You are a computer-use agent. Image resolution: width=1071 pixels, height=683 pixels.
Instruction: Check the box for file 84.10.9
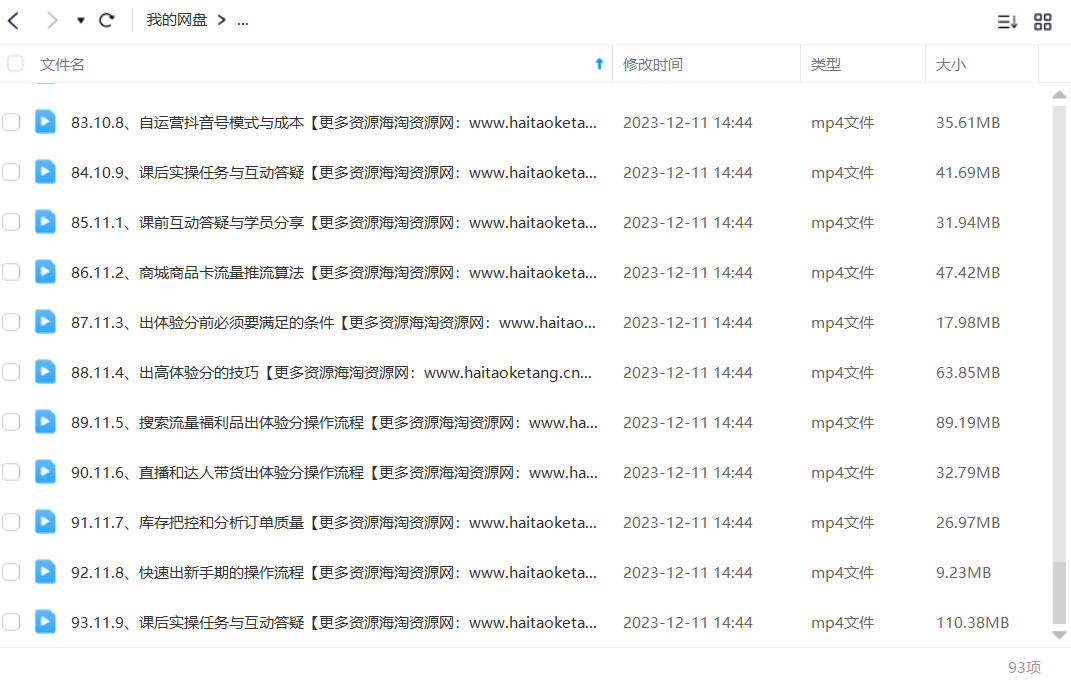[x=11, y=172]
